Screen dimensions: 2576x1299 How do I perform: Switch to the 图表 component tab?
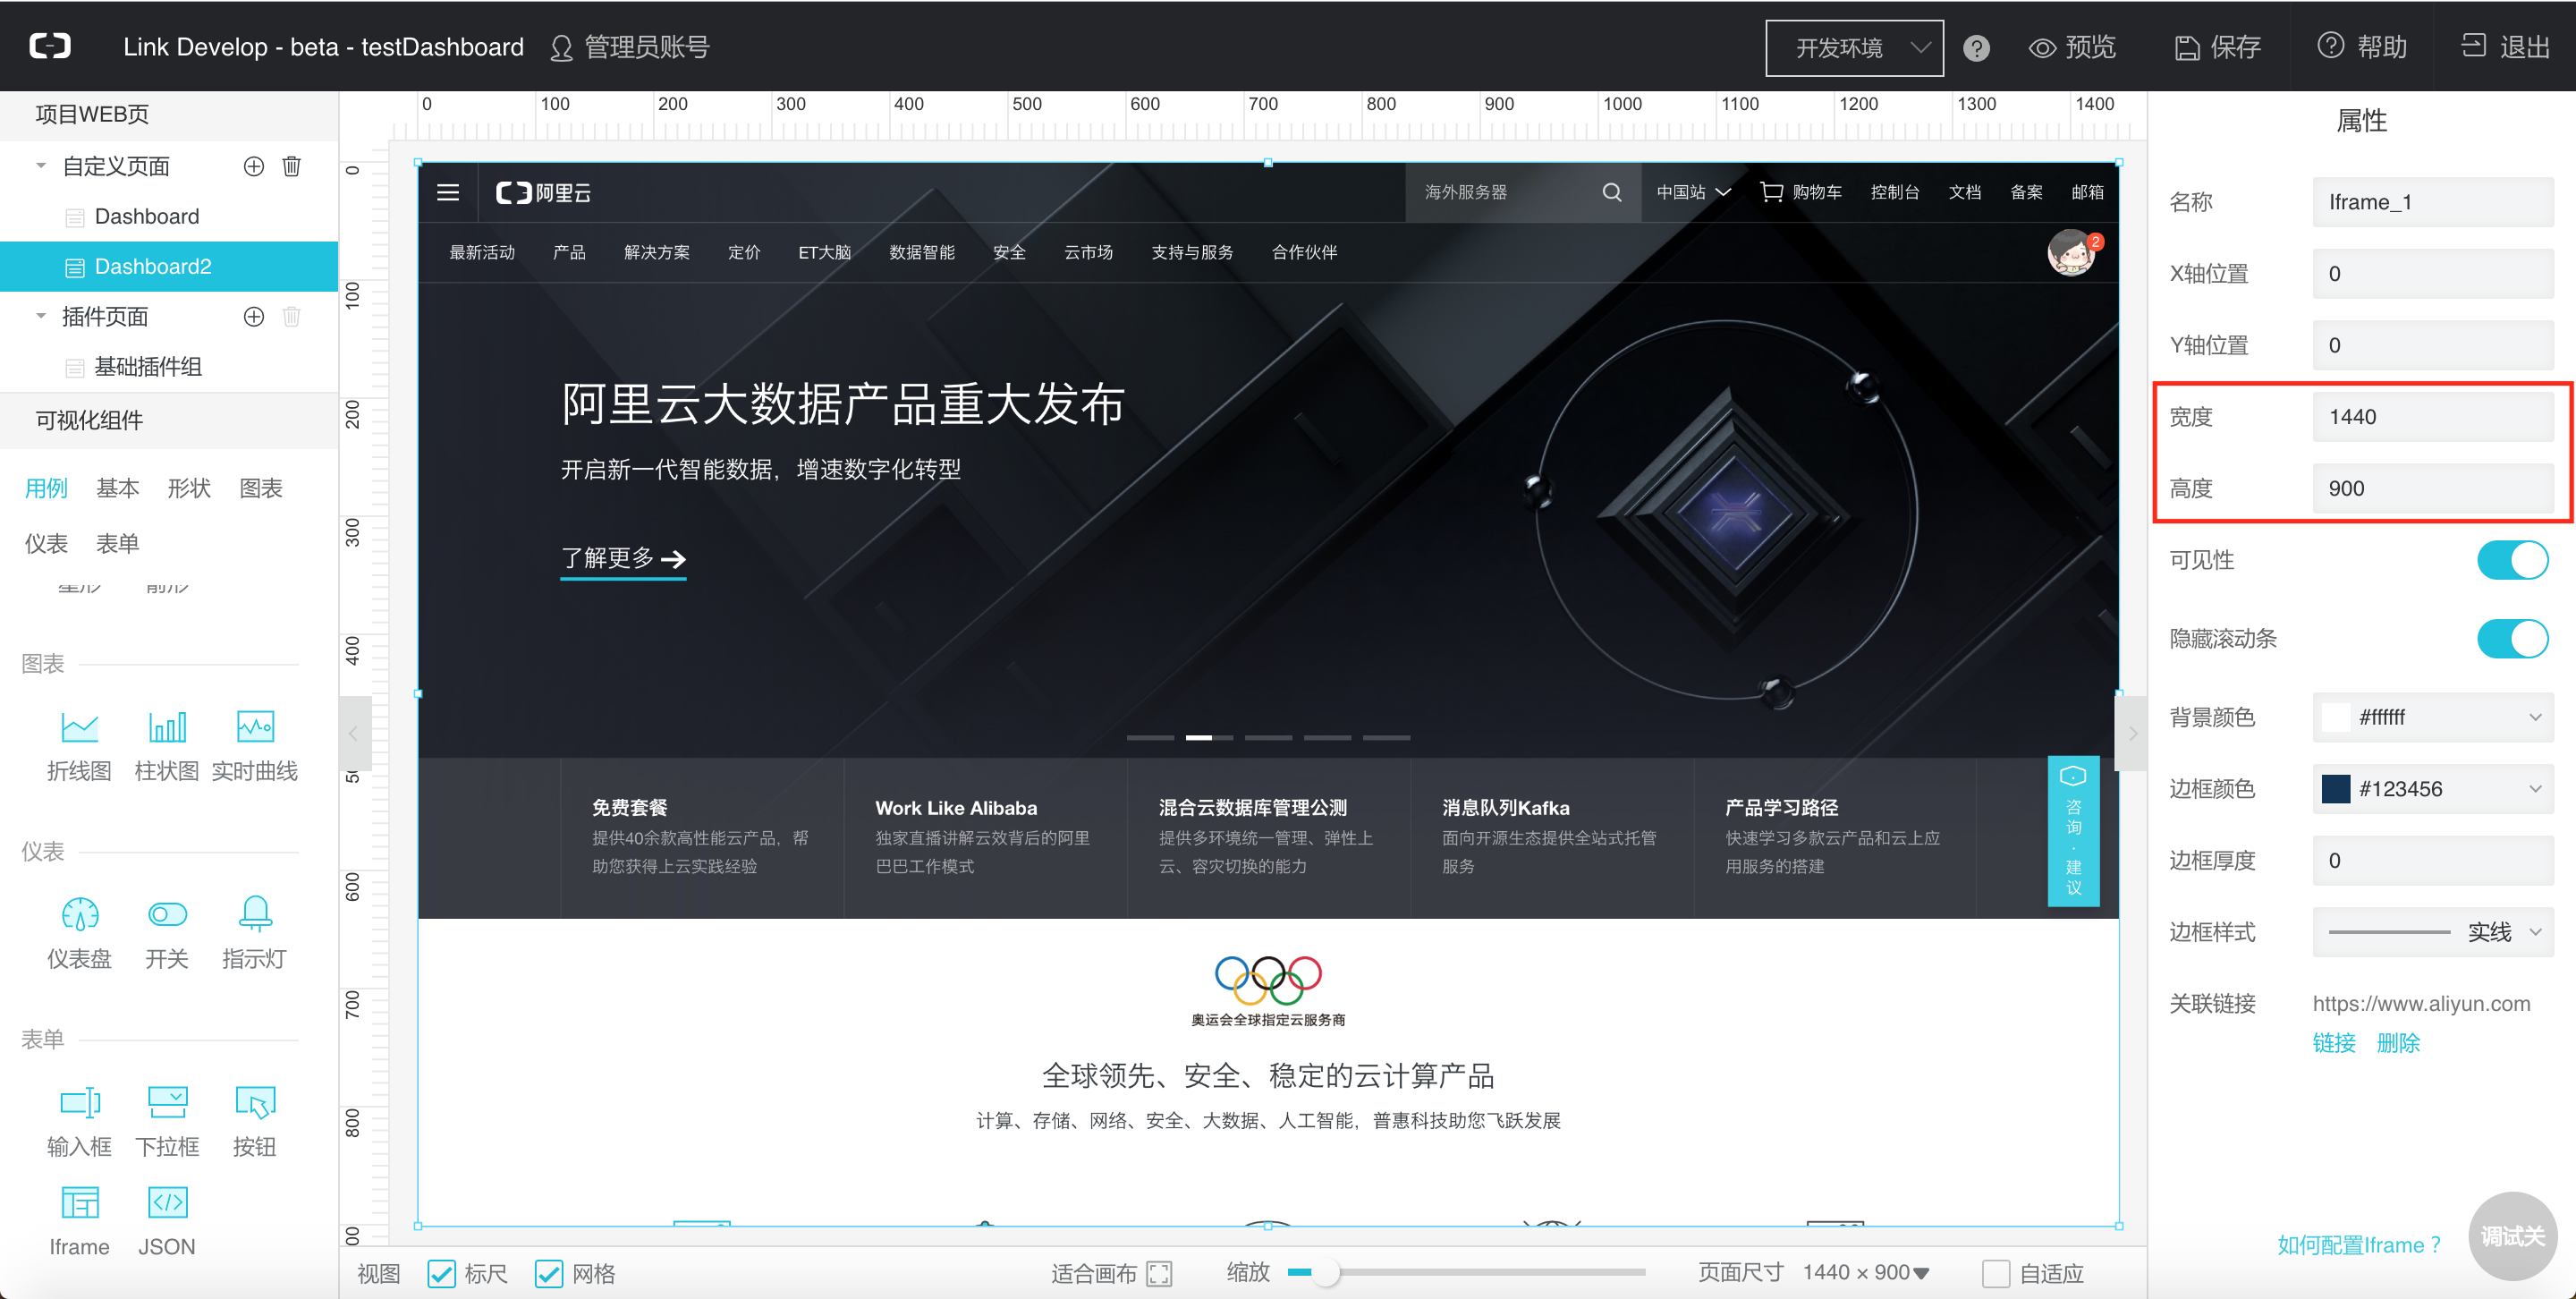261,488
